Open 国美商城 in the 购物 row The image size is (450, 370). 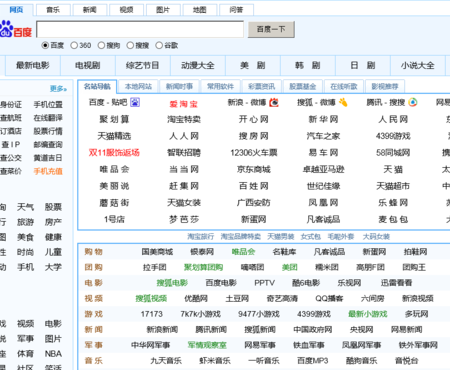(x=157, y=252)
